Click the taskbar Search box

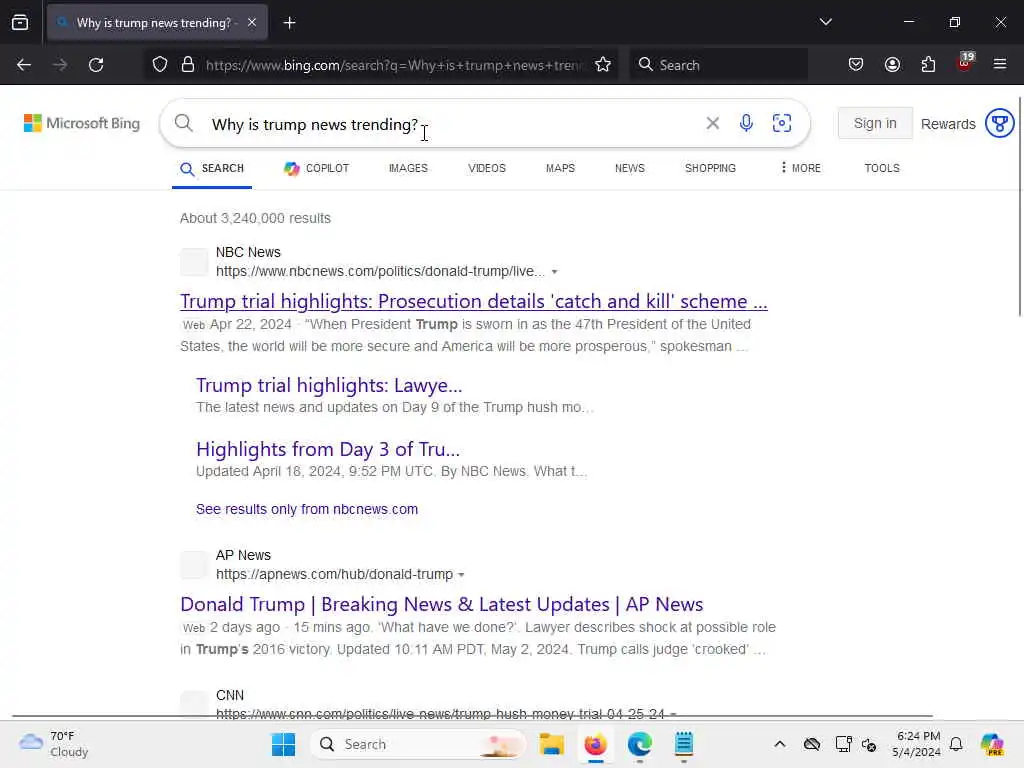(418, 744)
